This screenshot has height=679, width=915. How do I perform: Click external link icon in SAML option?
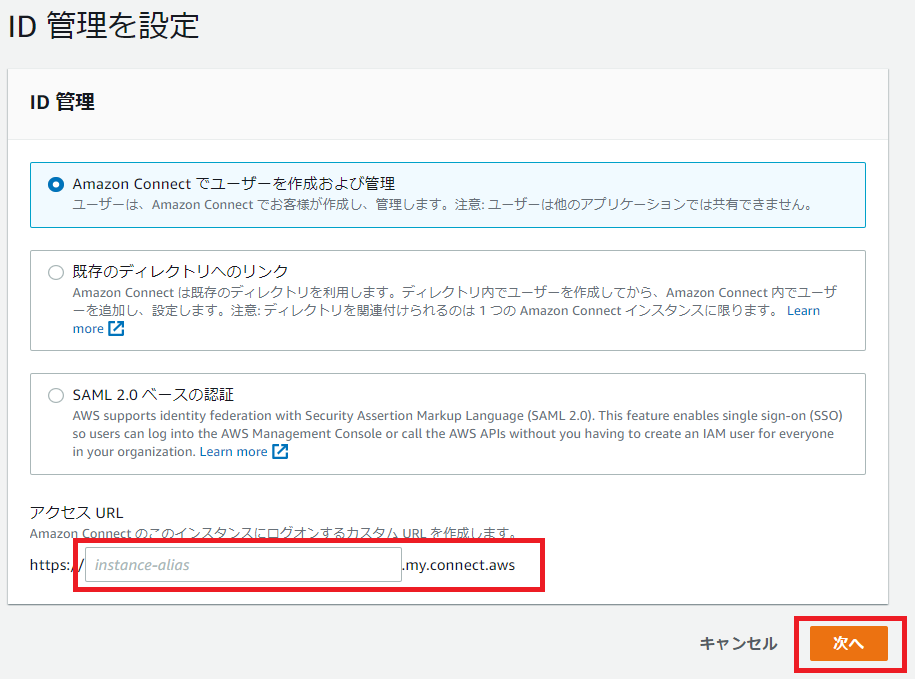tap(280, 452)
